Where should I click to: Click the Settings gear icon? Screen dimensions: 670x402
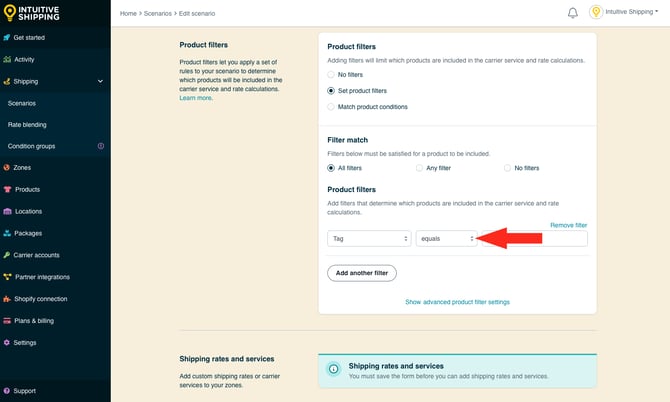coord(8,342)
